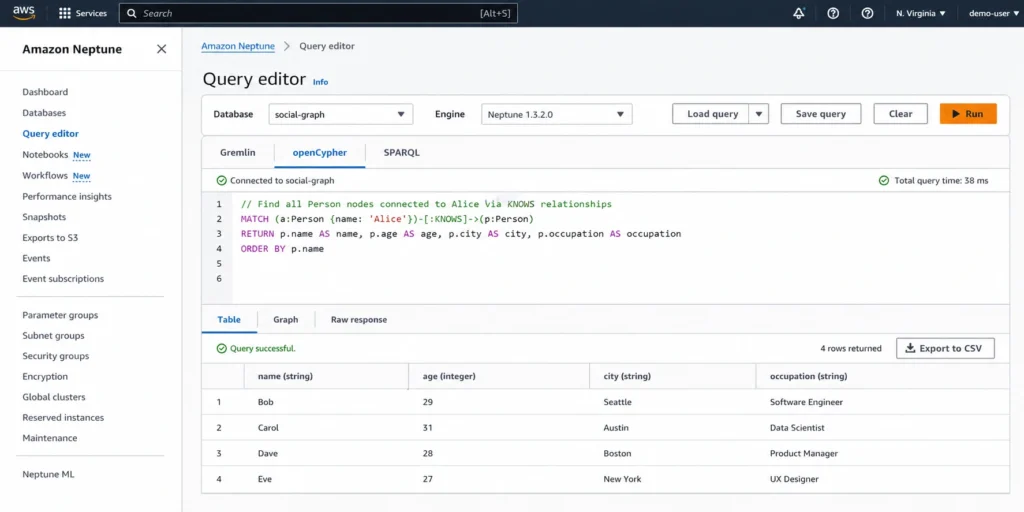Follow the Amazon Neptune breadcrumb link
The width and height of the screenshot is (1024, 512).
[238, 46]
